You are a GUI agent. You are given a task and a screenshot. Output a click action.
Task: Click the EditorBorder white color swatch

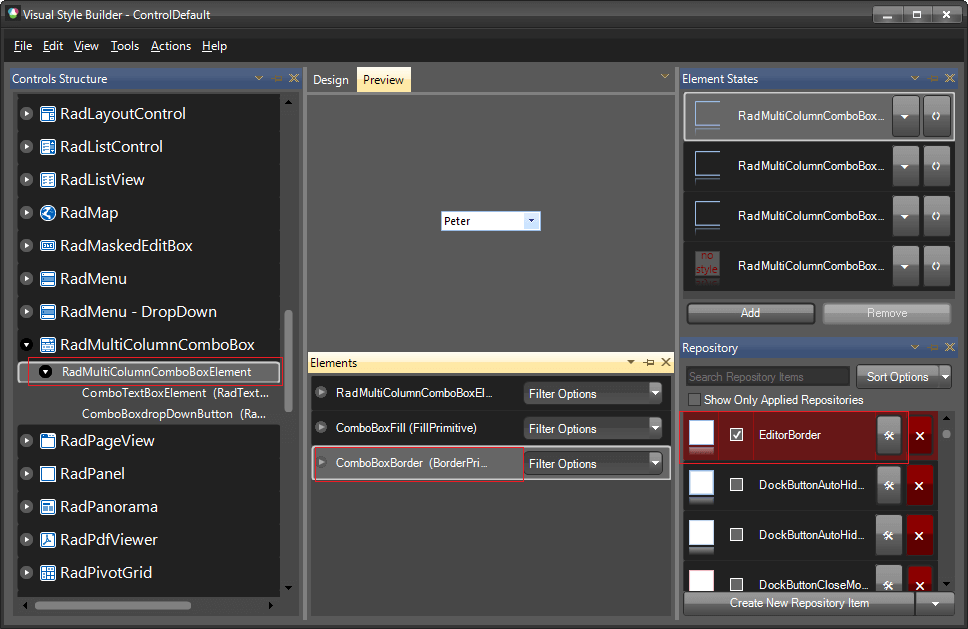coord(701,433)
